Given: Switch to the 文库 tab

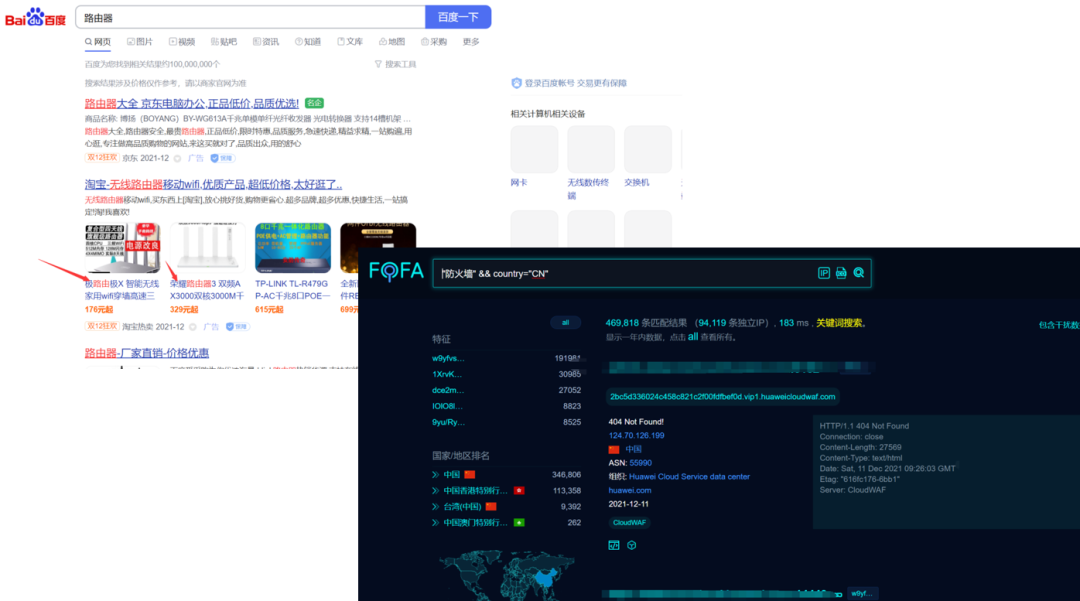Looking at the screenshot, I should tap(350, 42).
